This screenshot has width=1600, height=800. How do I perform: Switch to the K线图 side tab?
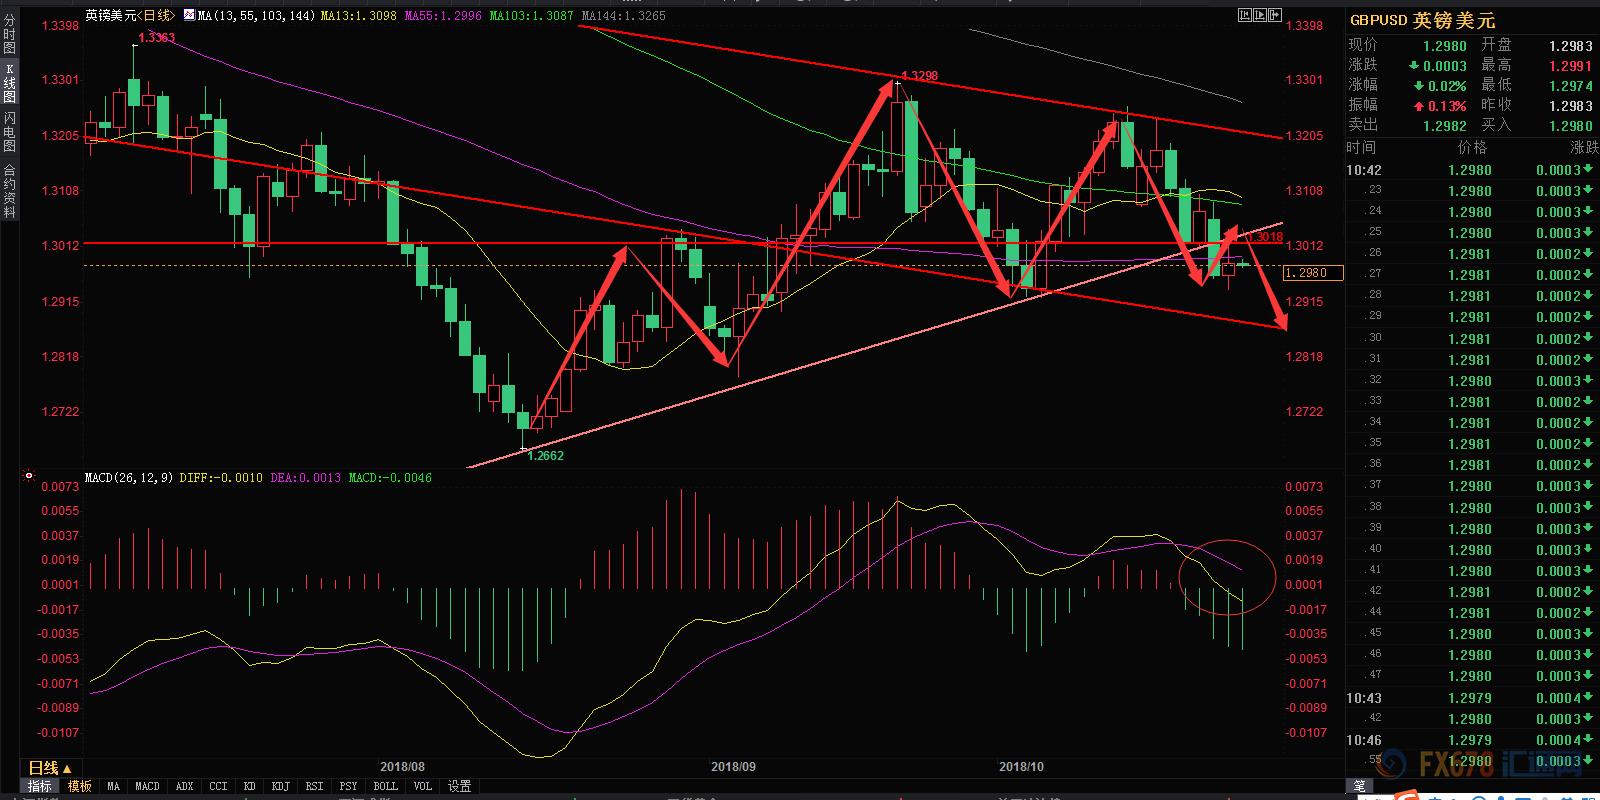[9, 84]
